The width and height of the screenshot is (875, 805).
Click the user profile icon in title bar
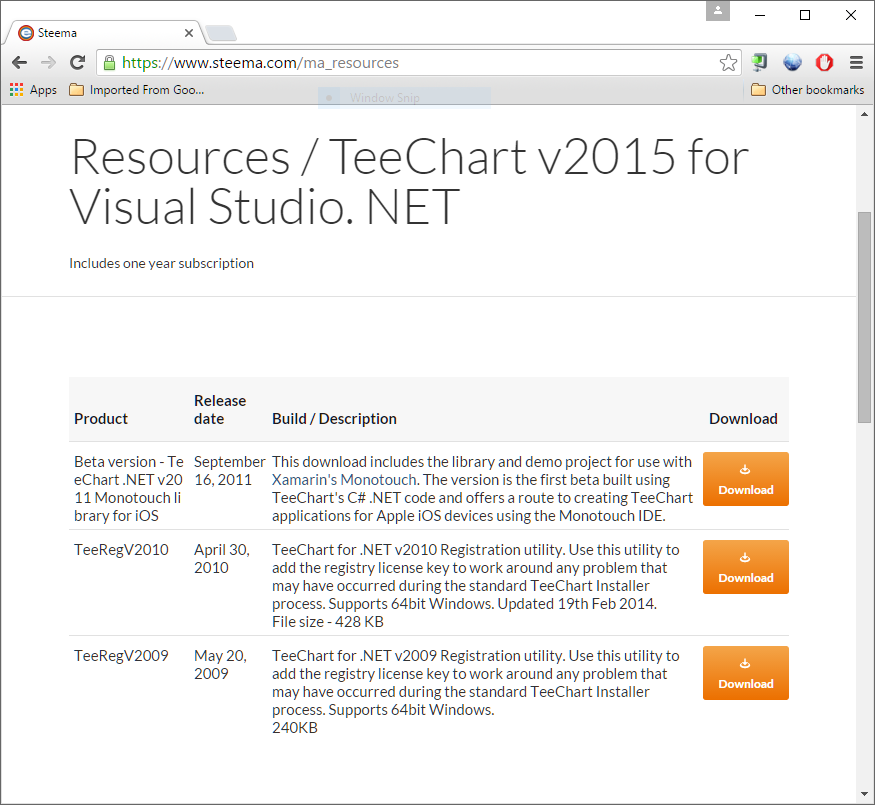click(718, 11)
